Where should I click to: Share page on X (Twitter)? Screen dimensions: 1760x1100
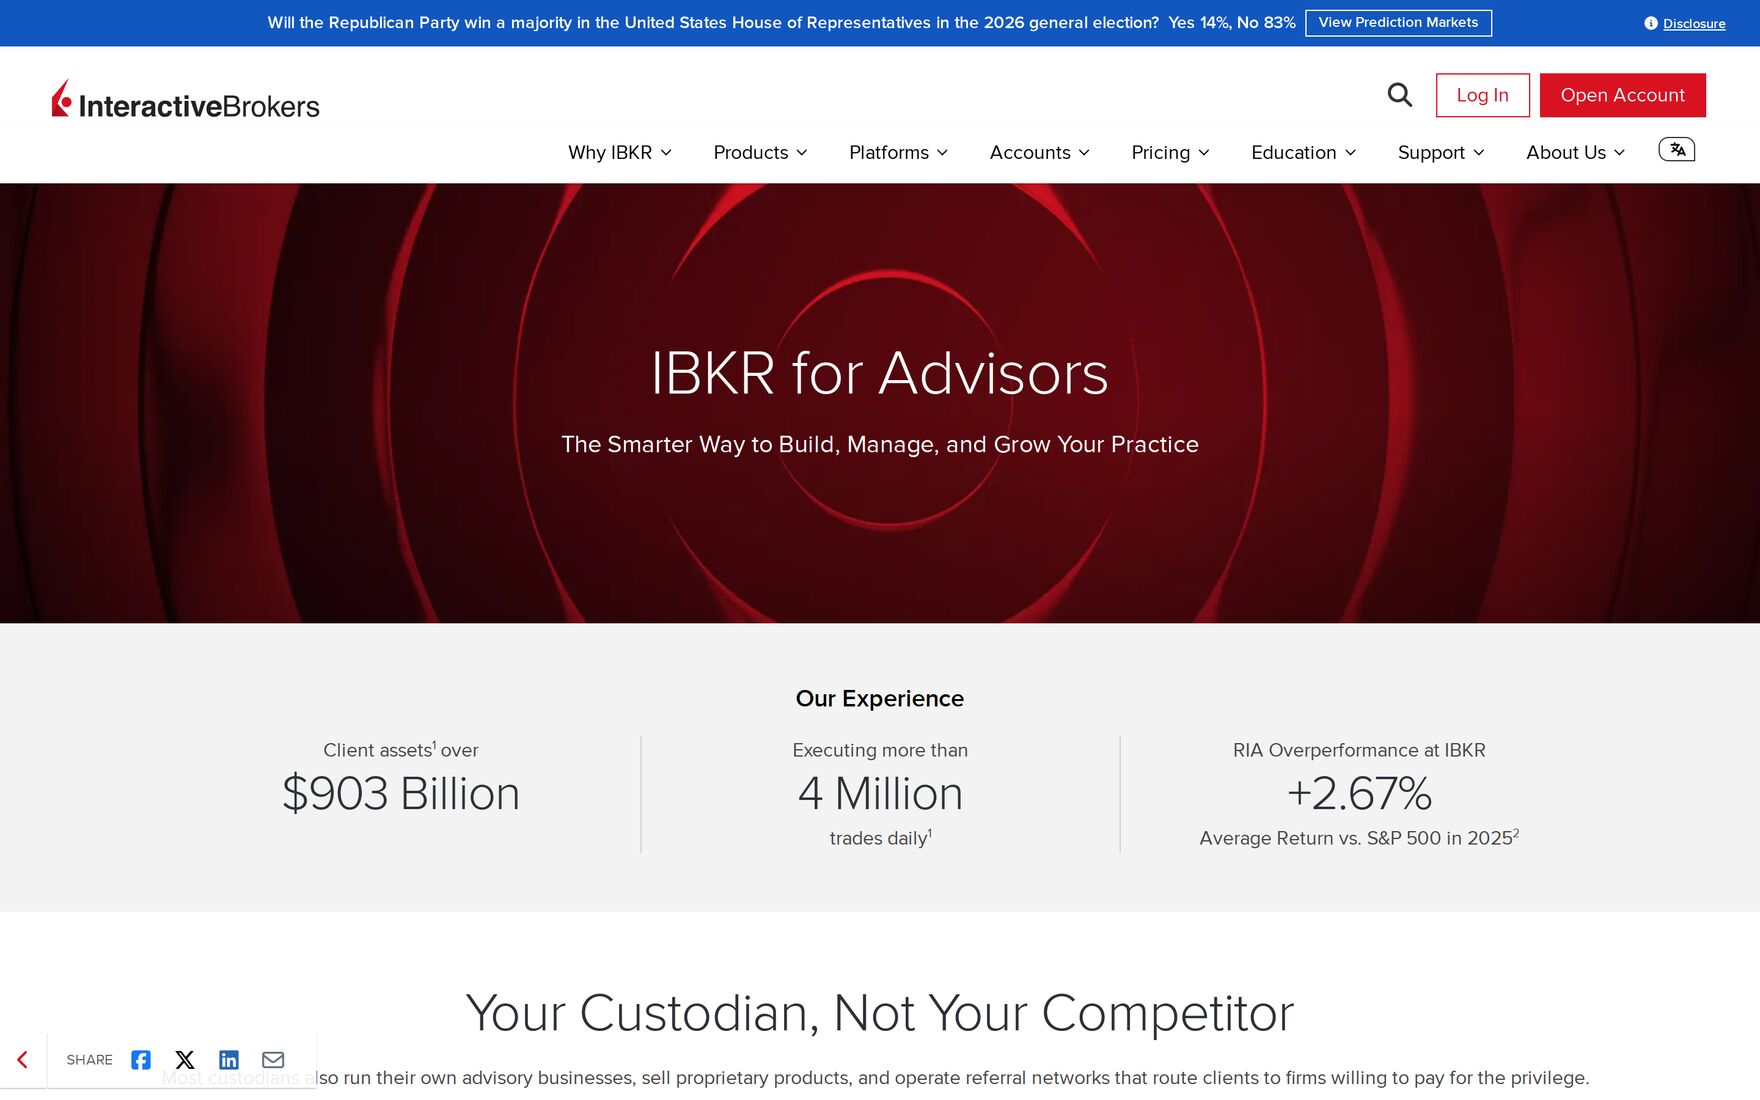[185, 1060]
